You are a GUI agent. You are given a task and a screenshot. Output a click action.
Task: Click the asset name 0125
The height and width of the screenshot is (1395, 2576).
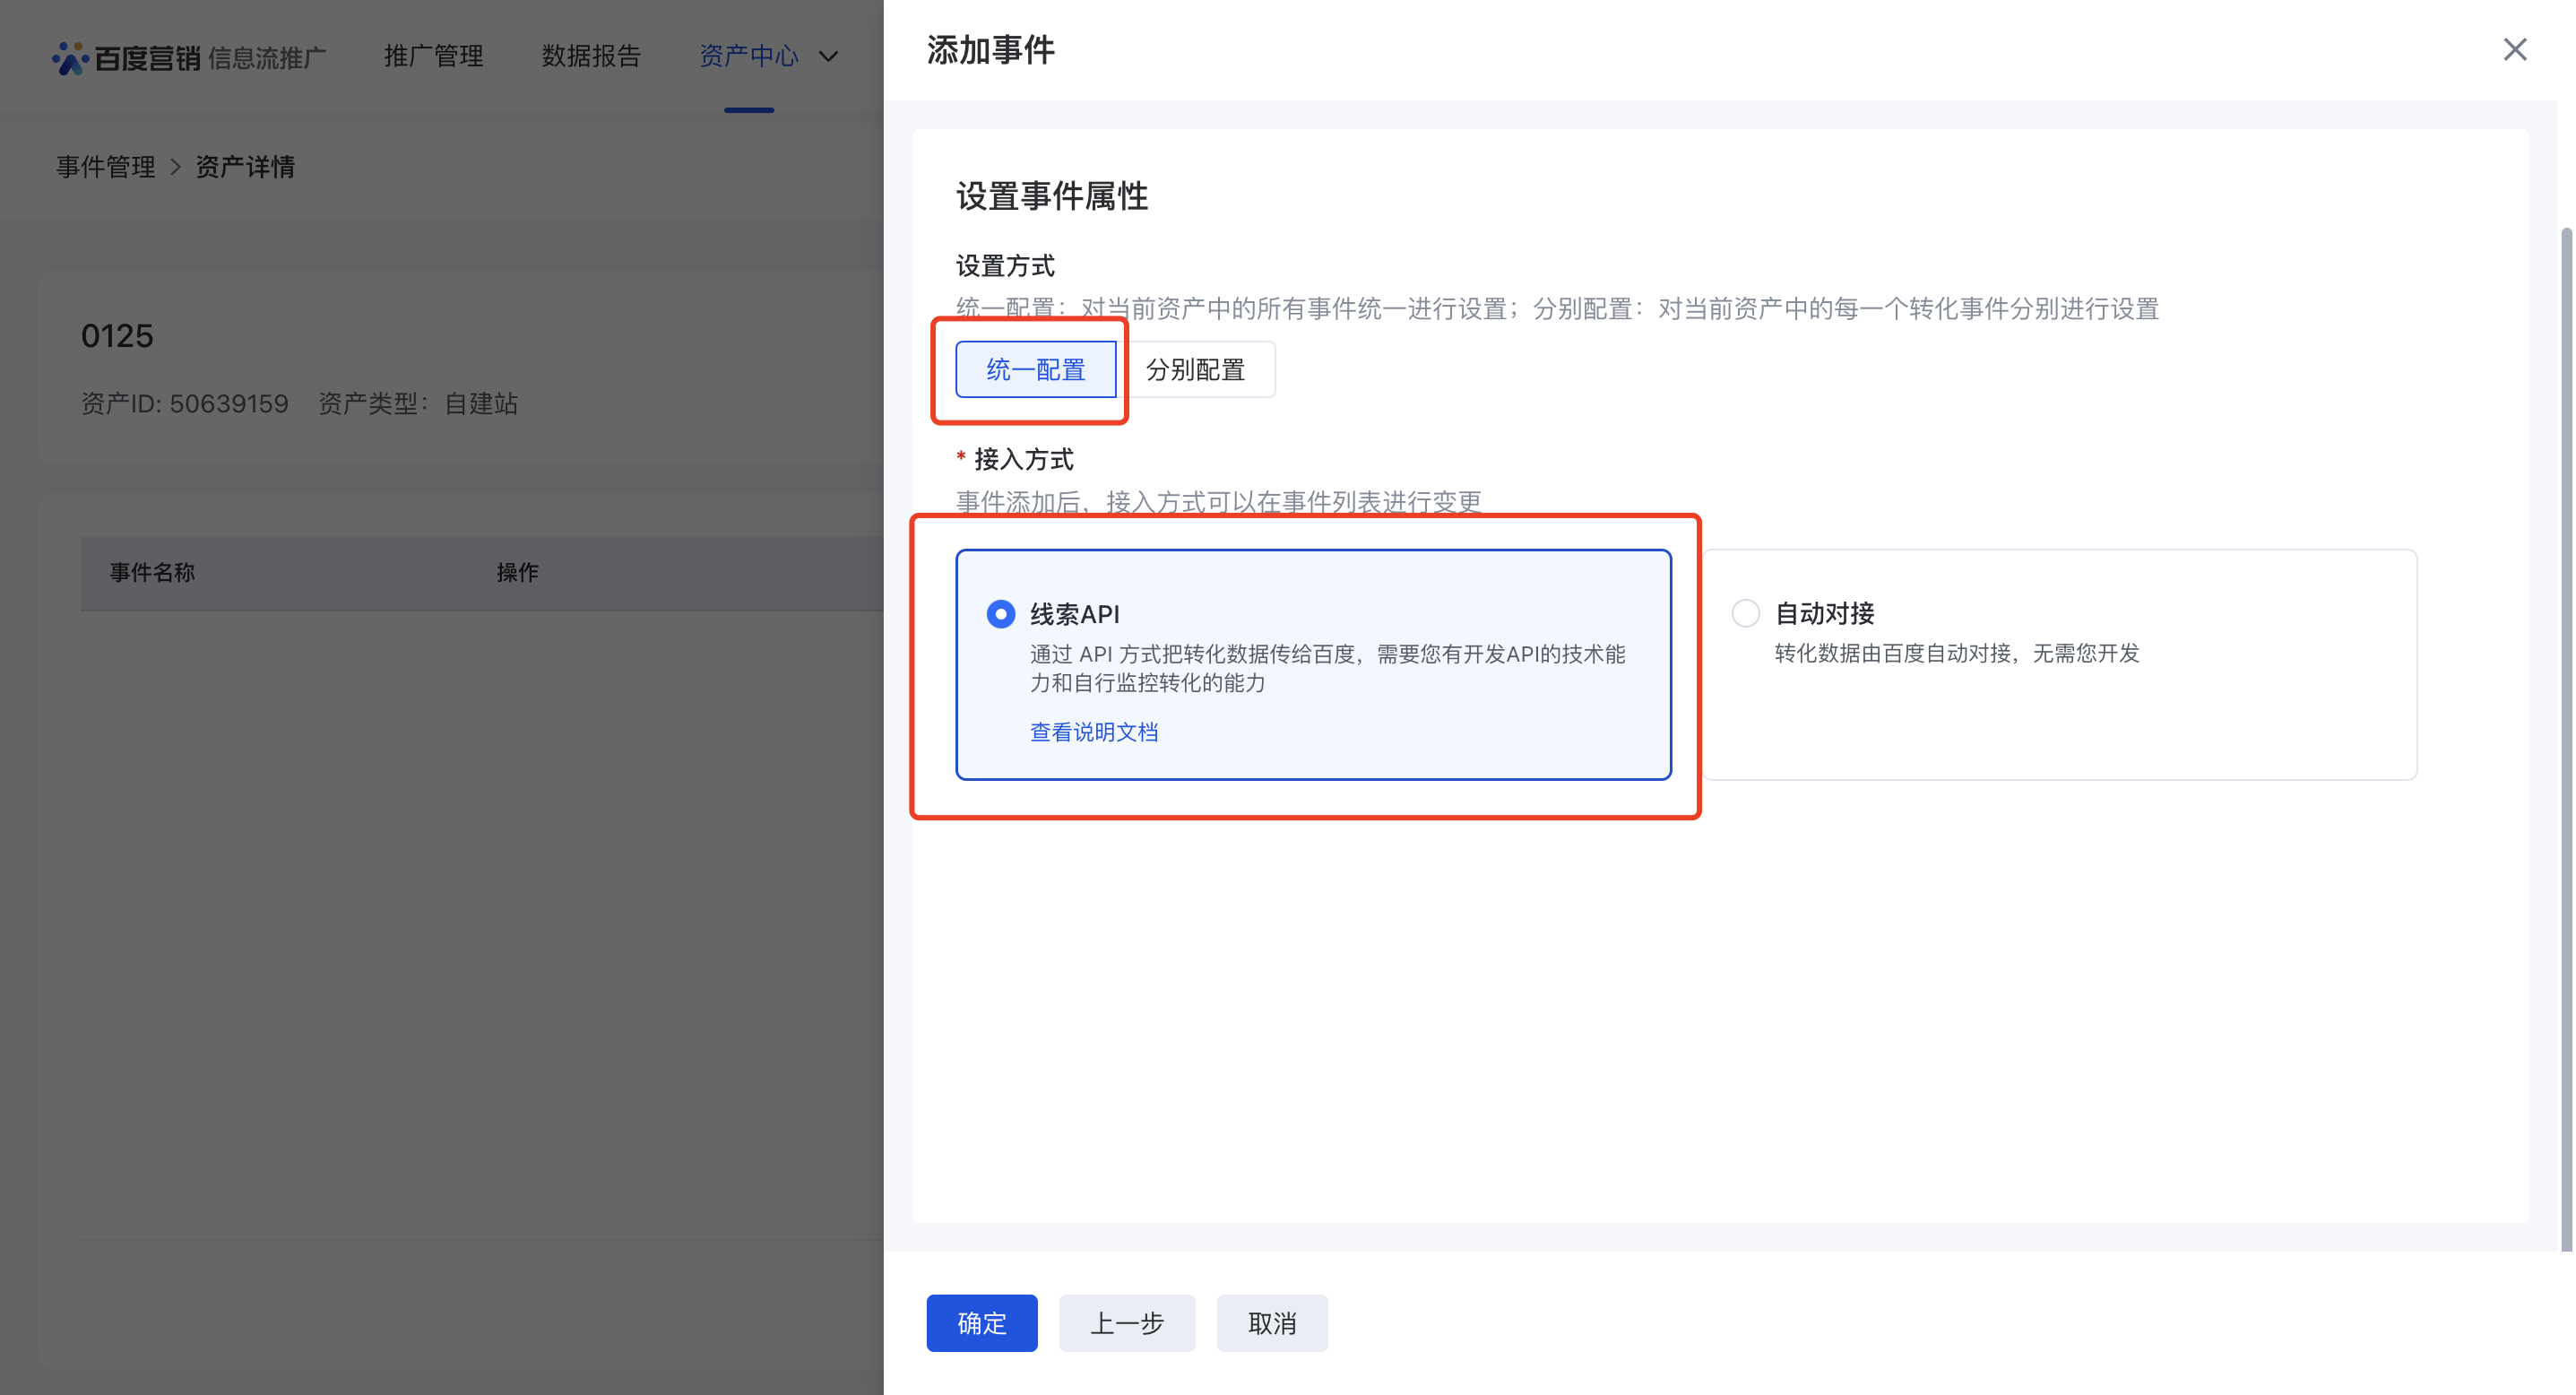click(x=117, y=336)
